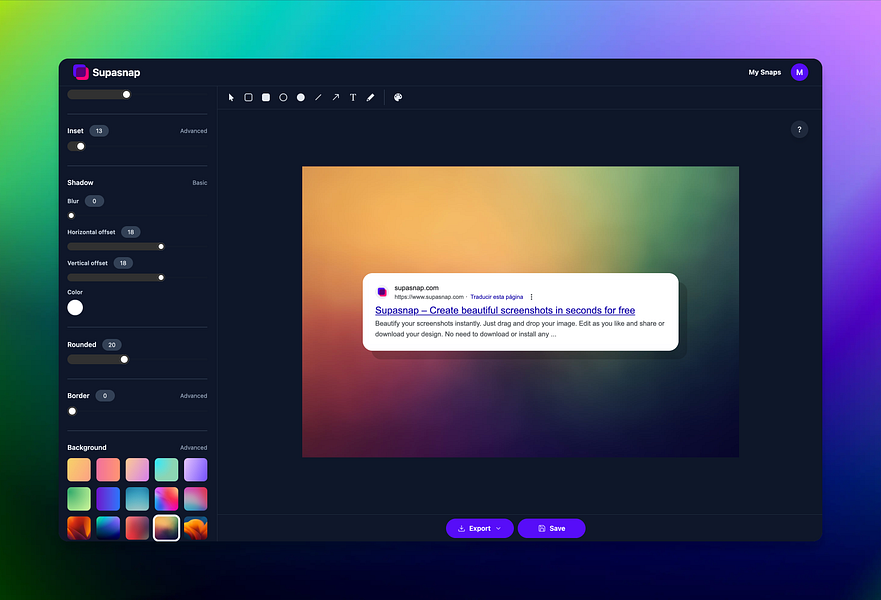This screenshot has width=881, height=600.
Task: Click the Export button
Action: [x=480, y=528]
